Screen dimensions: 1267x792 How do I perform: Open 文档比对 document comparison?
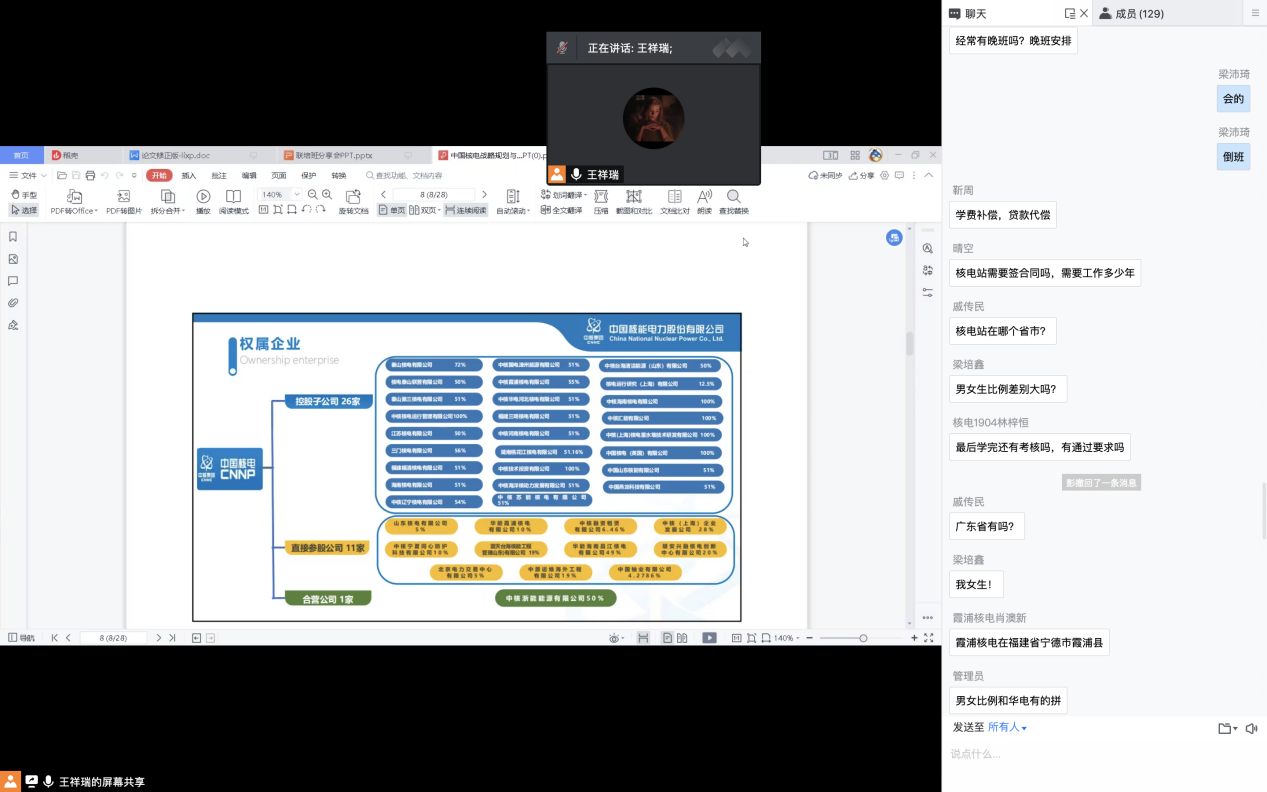pos(675,202)
